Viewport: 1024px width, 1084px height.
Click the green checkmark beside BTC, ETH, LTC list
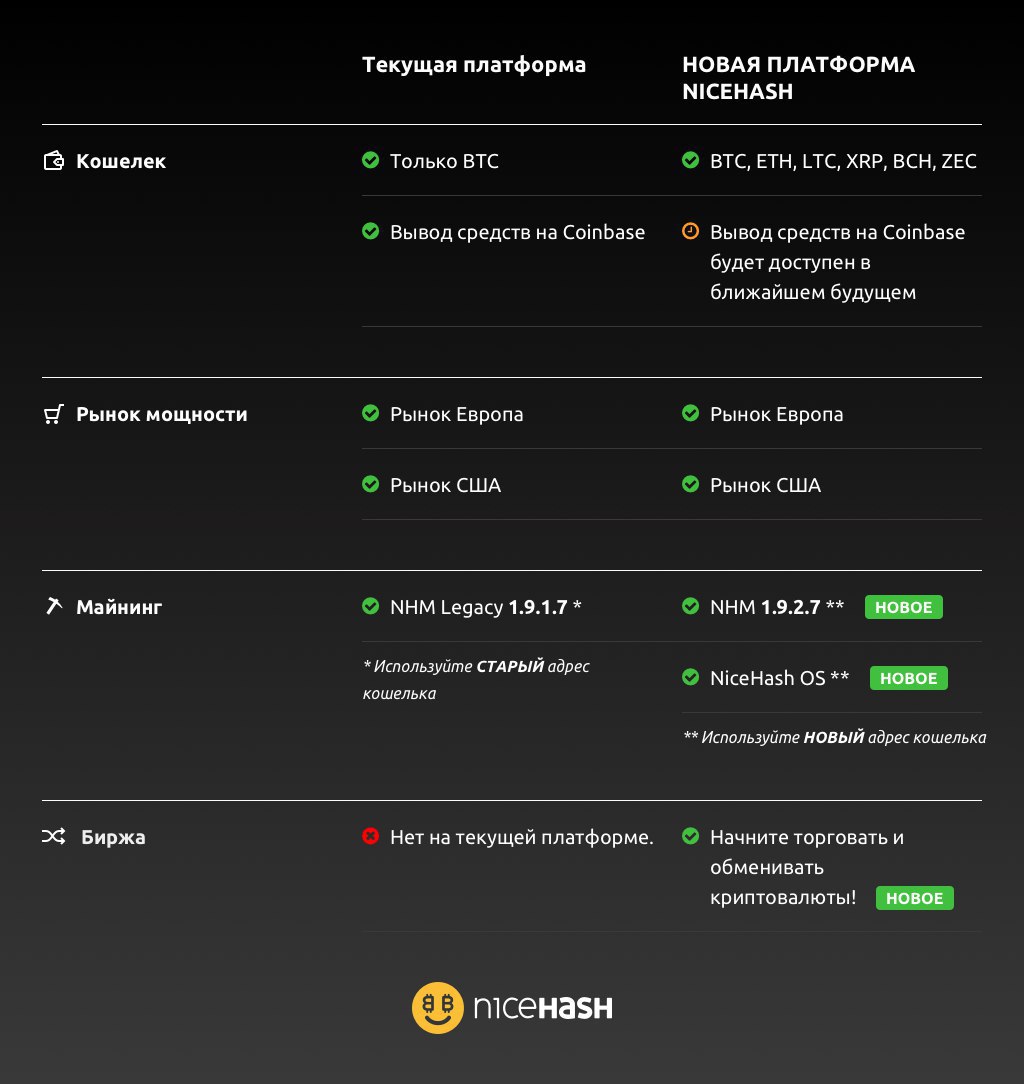tap(690, 161)
